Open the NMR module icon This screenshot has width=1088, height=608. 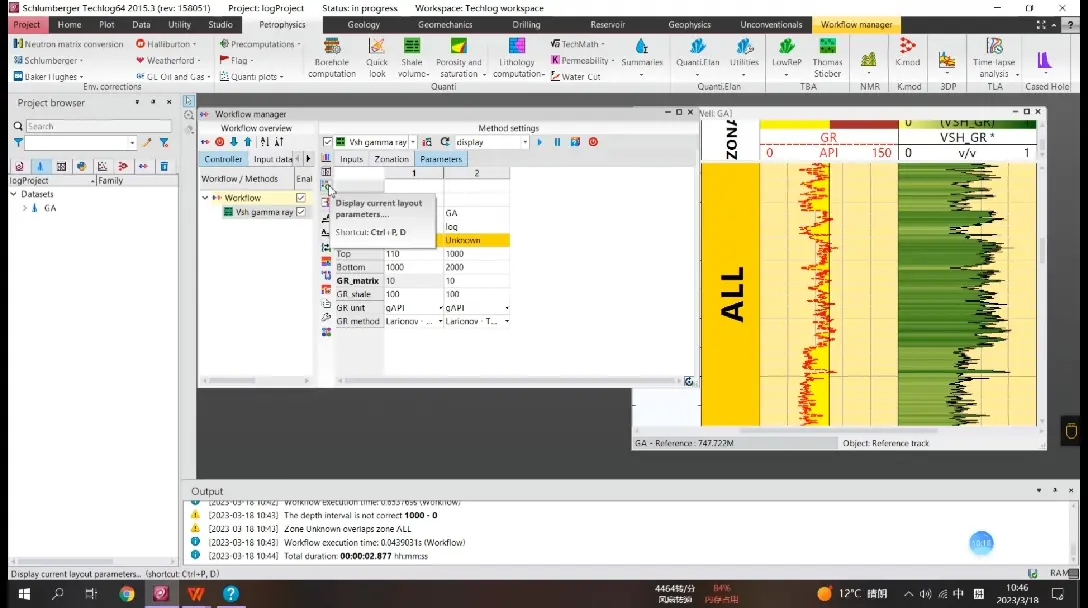coord(869,60)
